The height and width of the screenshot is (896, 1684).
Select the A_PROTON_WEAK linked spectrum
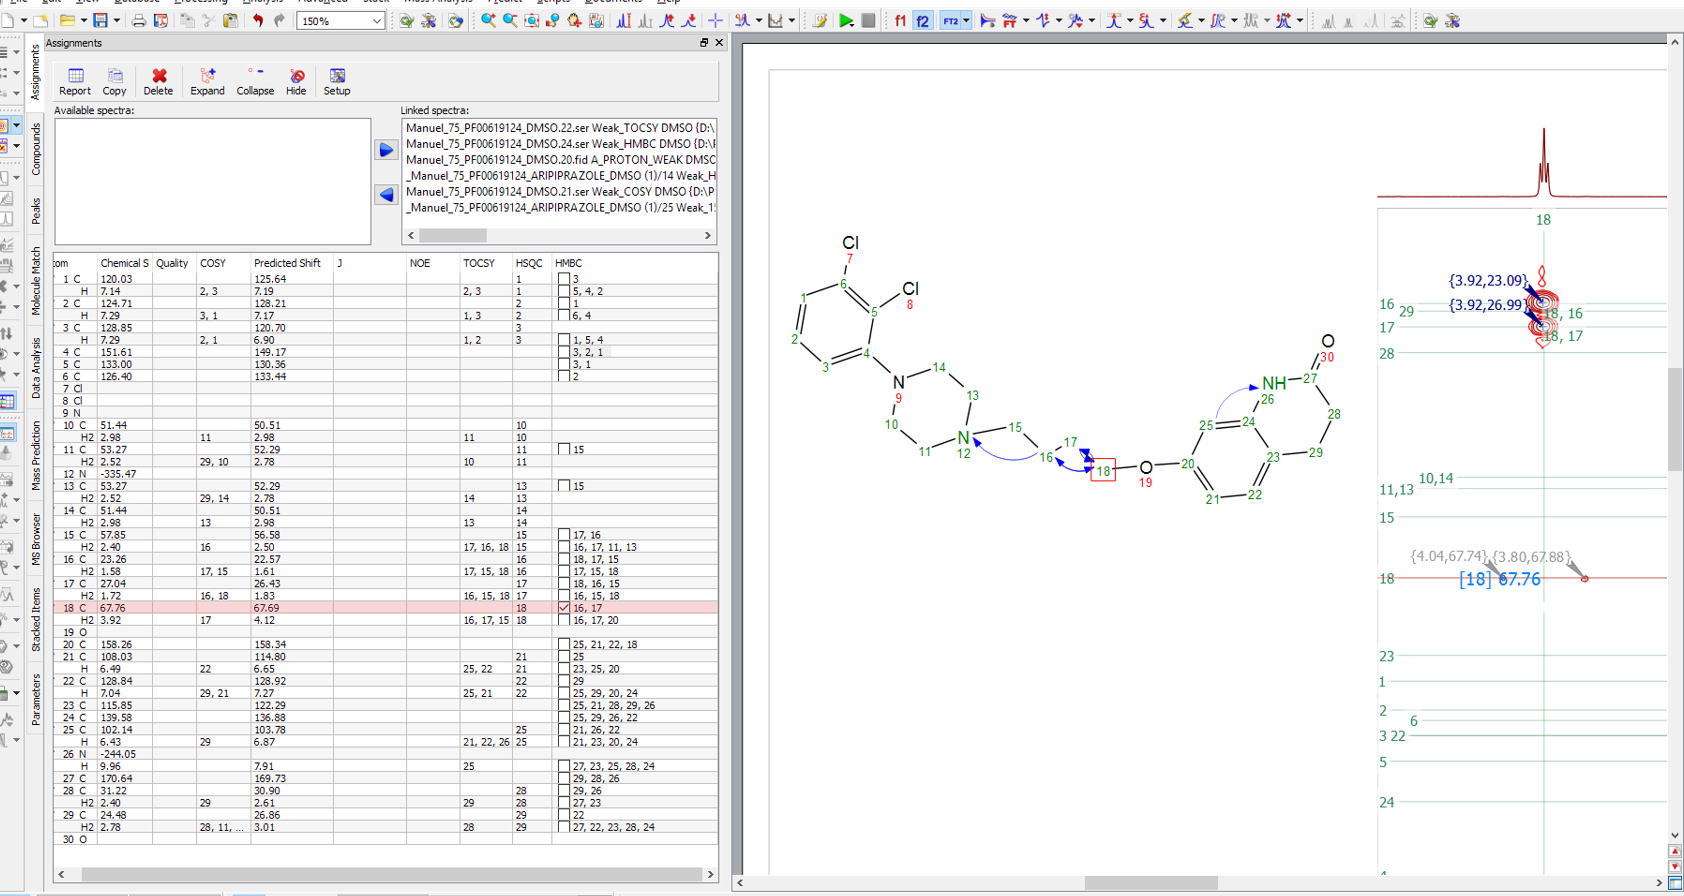click(560, 160)
